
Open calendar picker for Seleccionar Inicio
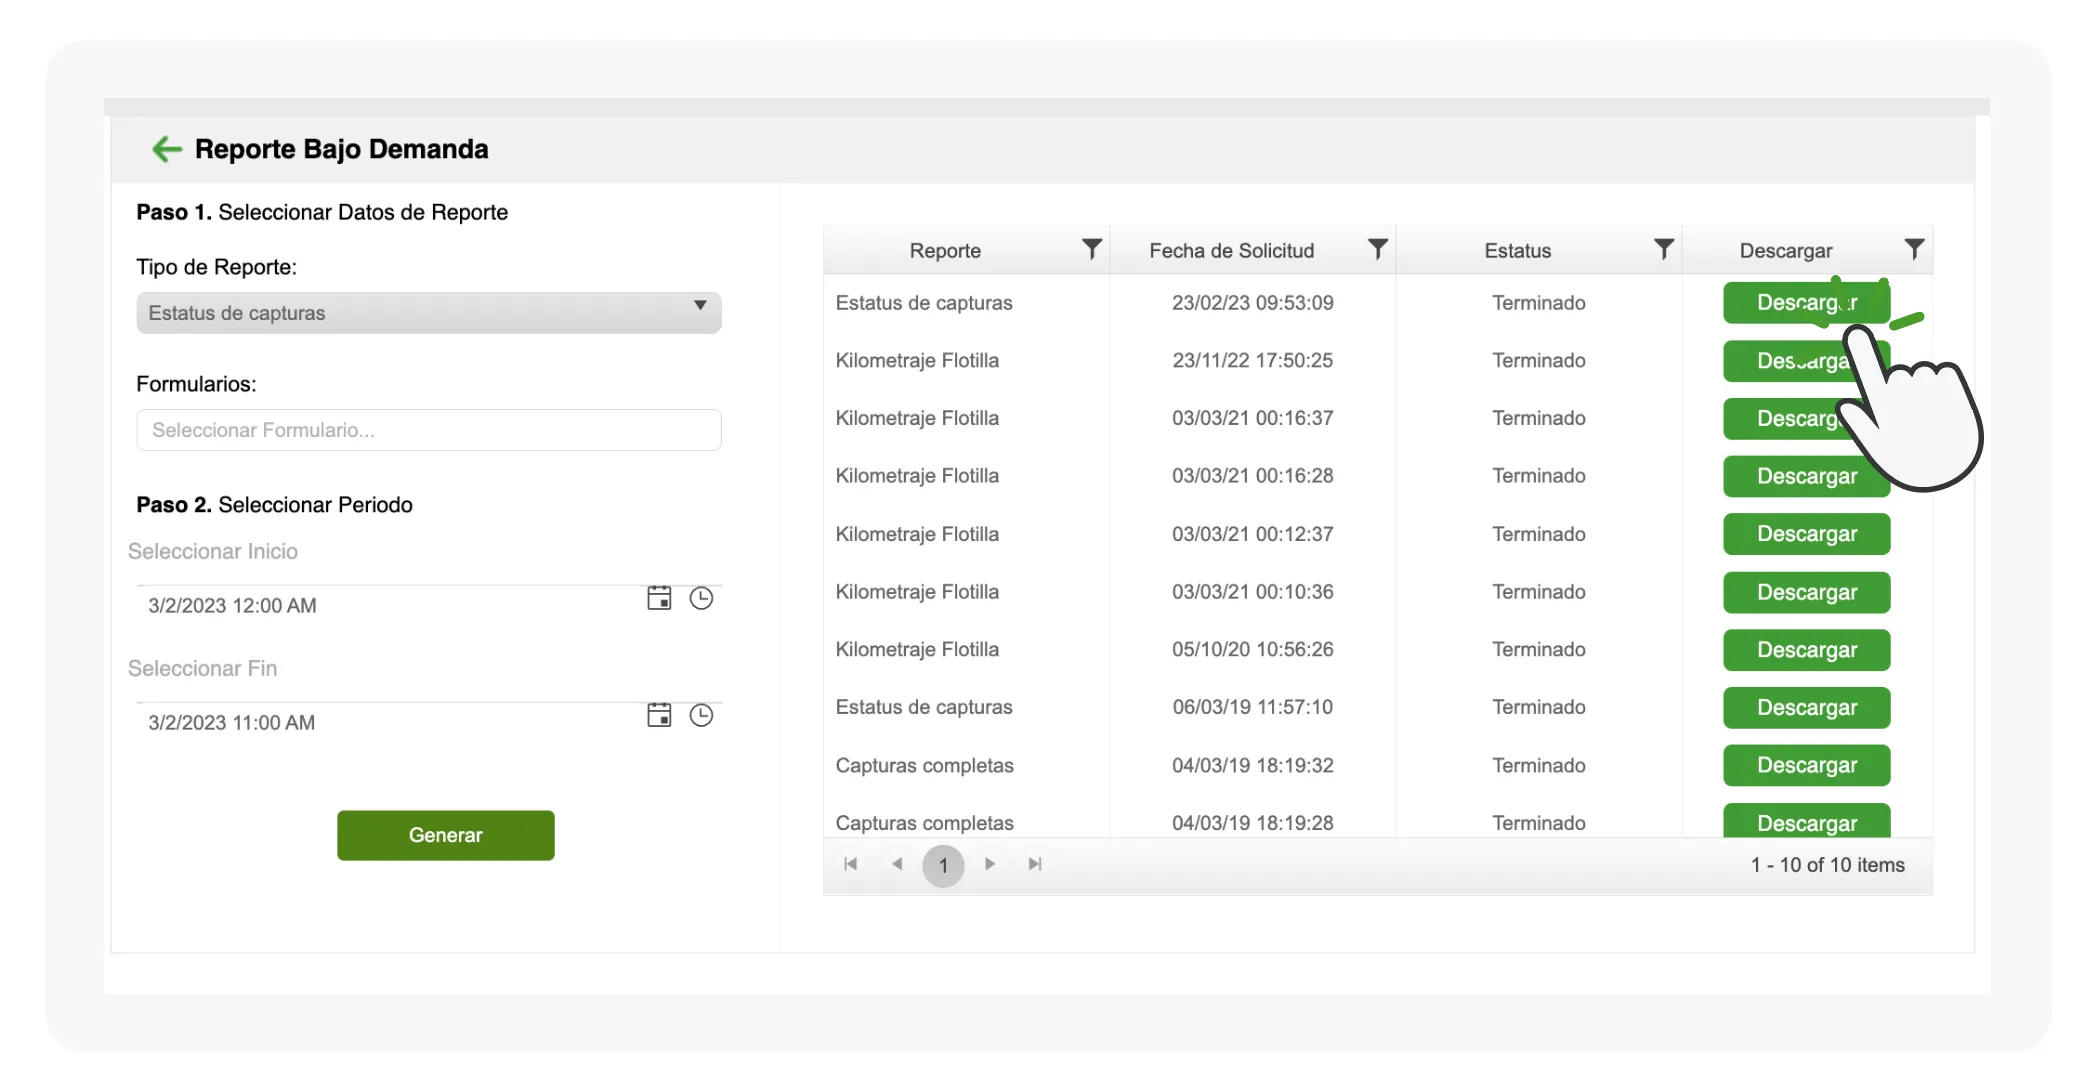pyautogui.click(x=659, y=598)
